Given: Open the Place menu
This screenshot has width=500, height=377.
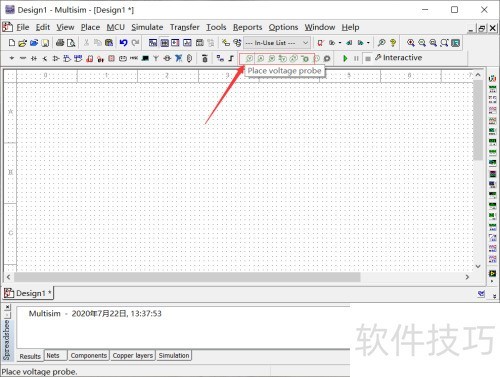Looking at the screenshot, I should point(90,27).
